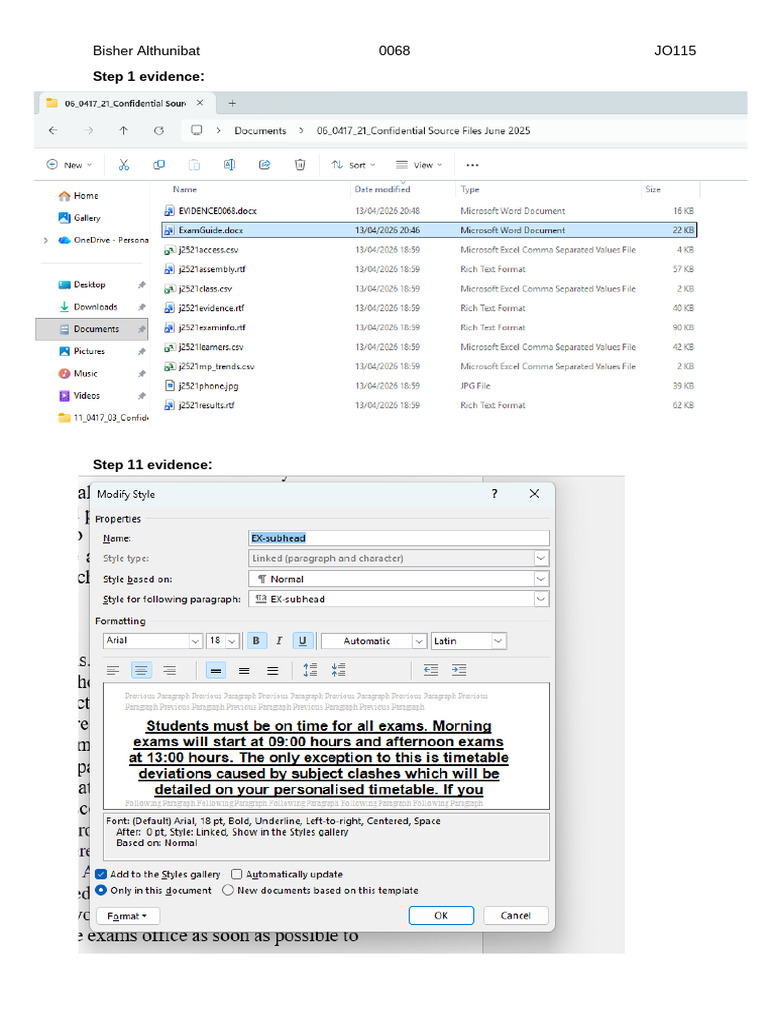The image size is (768, 1024).
Task: Open the New dropdown in Explorer
Action: click(69, 165)
